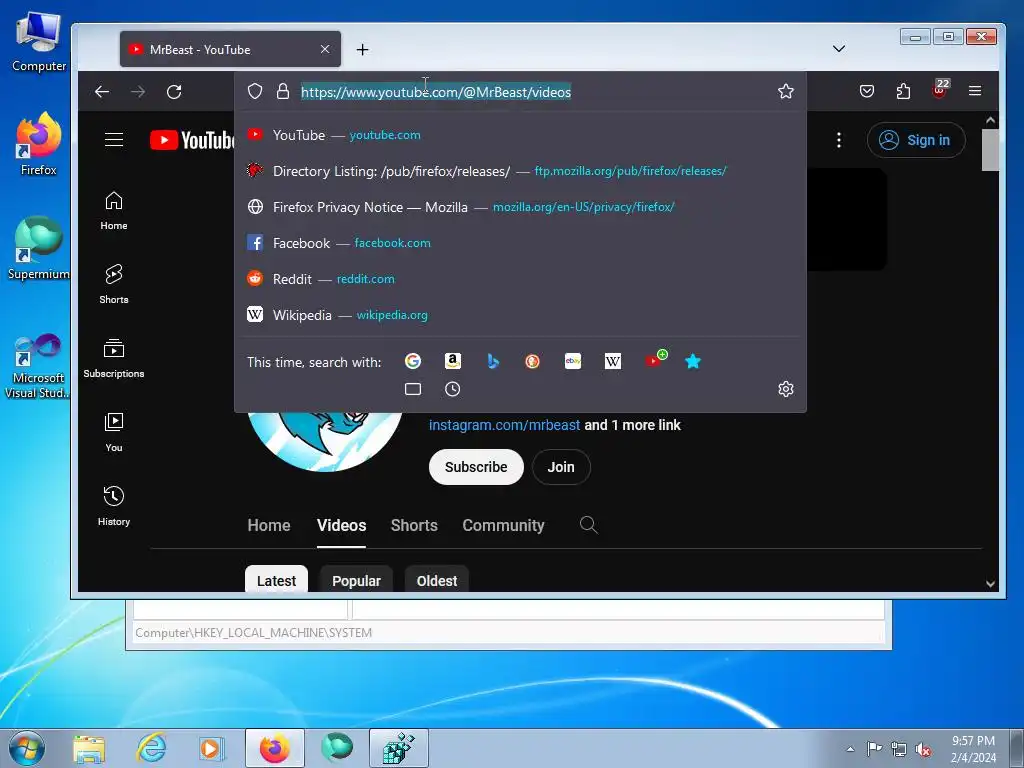Show hidden system tray icons
This screenshot has width=1024, height=768.
[850, 749]
